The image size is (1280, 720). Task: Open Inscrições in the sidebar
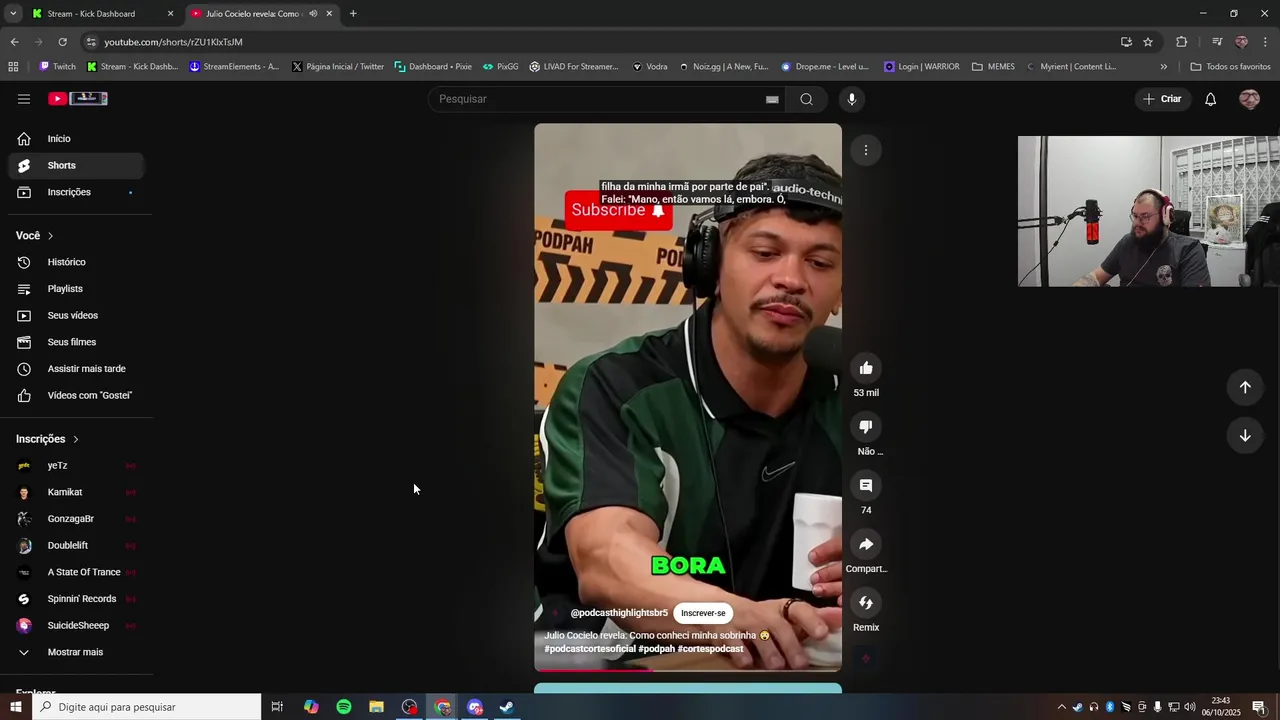point(76,192)
